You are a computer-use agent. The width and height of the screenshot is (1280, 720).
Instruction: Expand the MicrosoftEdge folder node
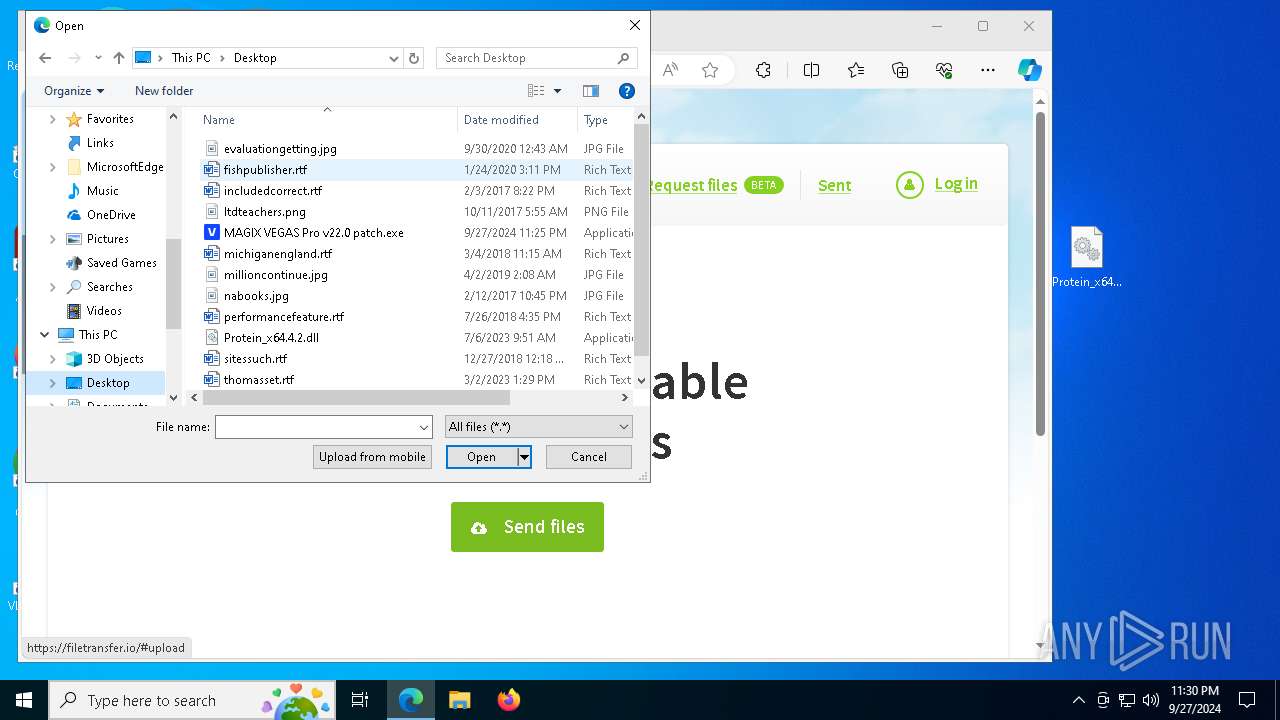coord(52,167)
